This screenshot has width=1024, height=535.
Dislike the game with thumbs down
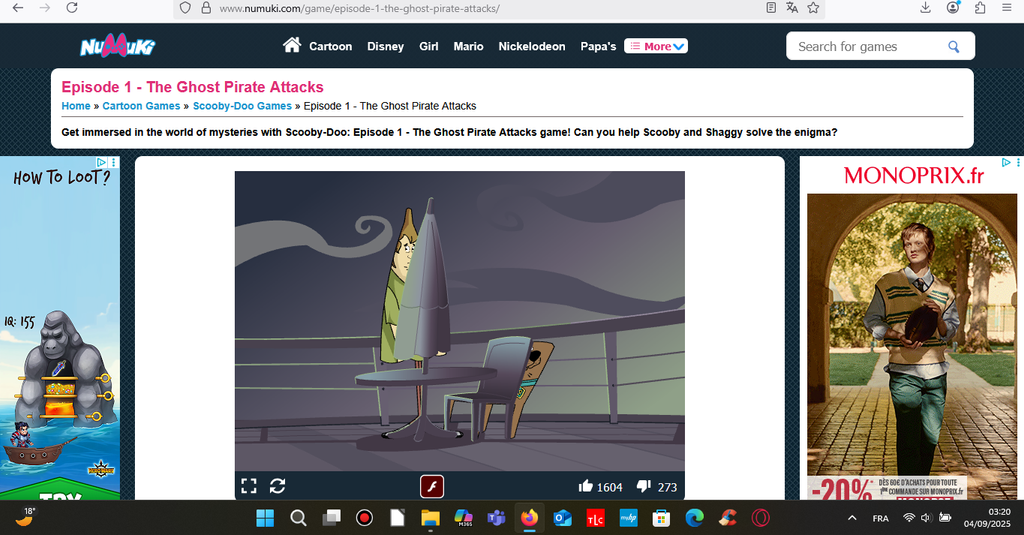[x=645, y=487]
